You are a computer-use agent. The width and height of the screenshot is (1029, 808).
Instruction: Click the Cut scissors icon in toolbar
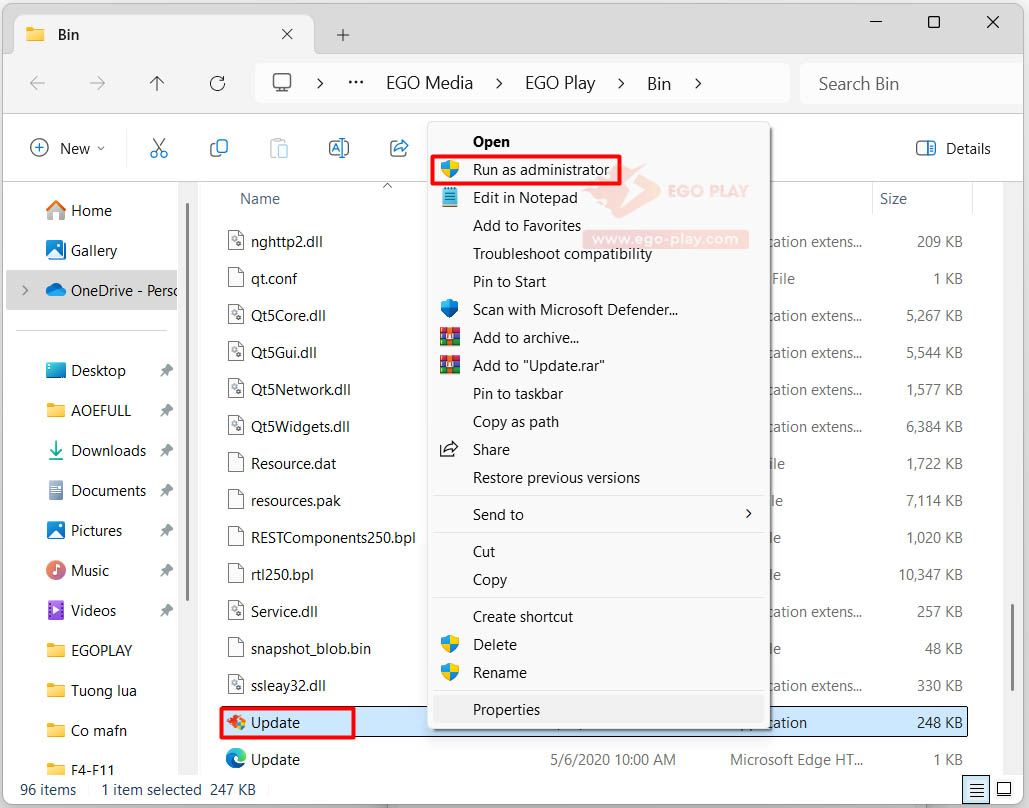click(159, 148)
